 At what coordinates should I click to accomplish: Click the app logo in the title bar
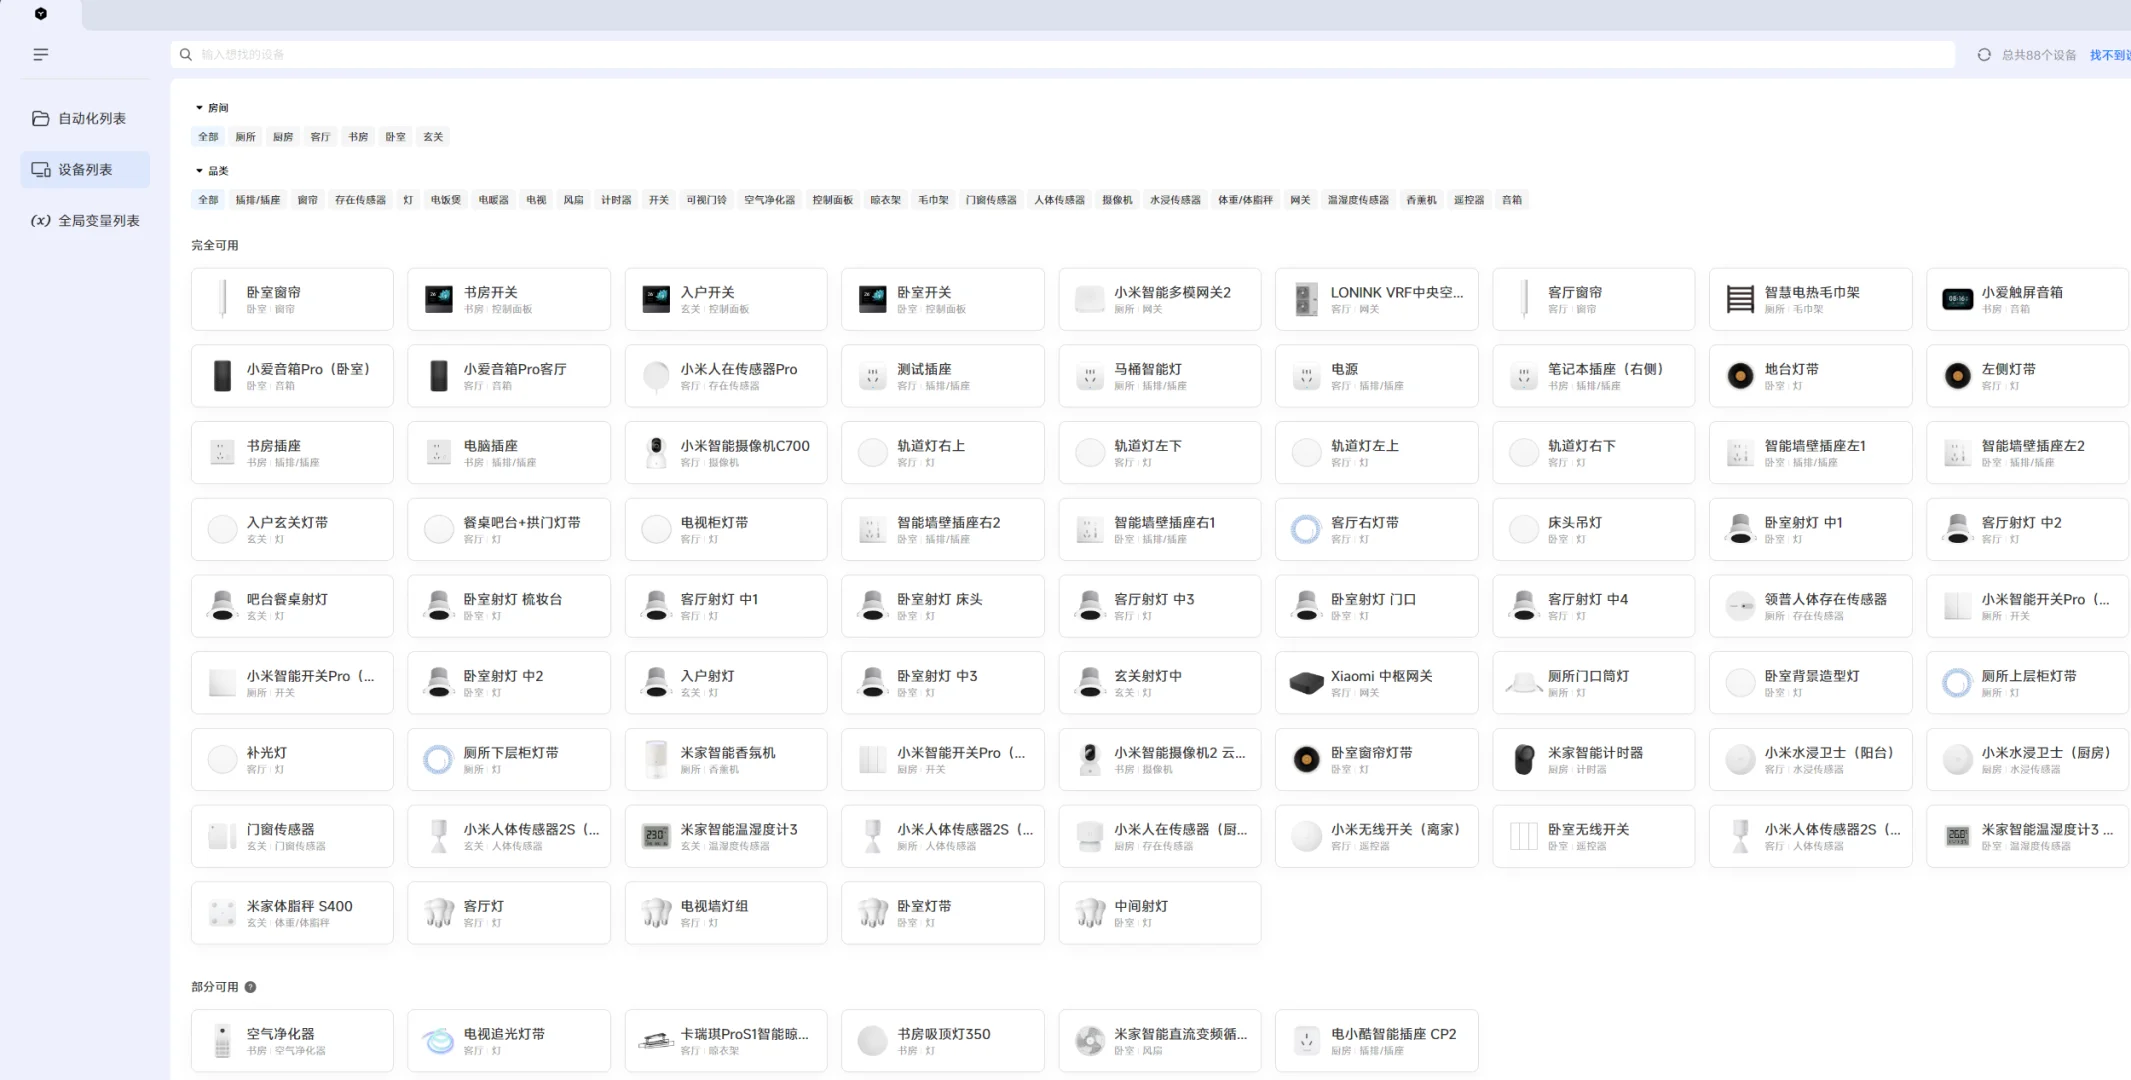[41, 14]
